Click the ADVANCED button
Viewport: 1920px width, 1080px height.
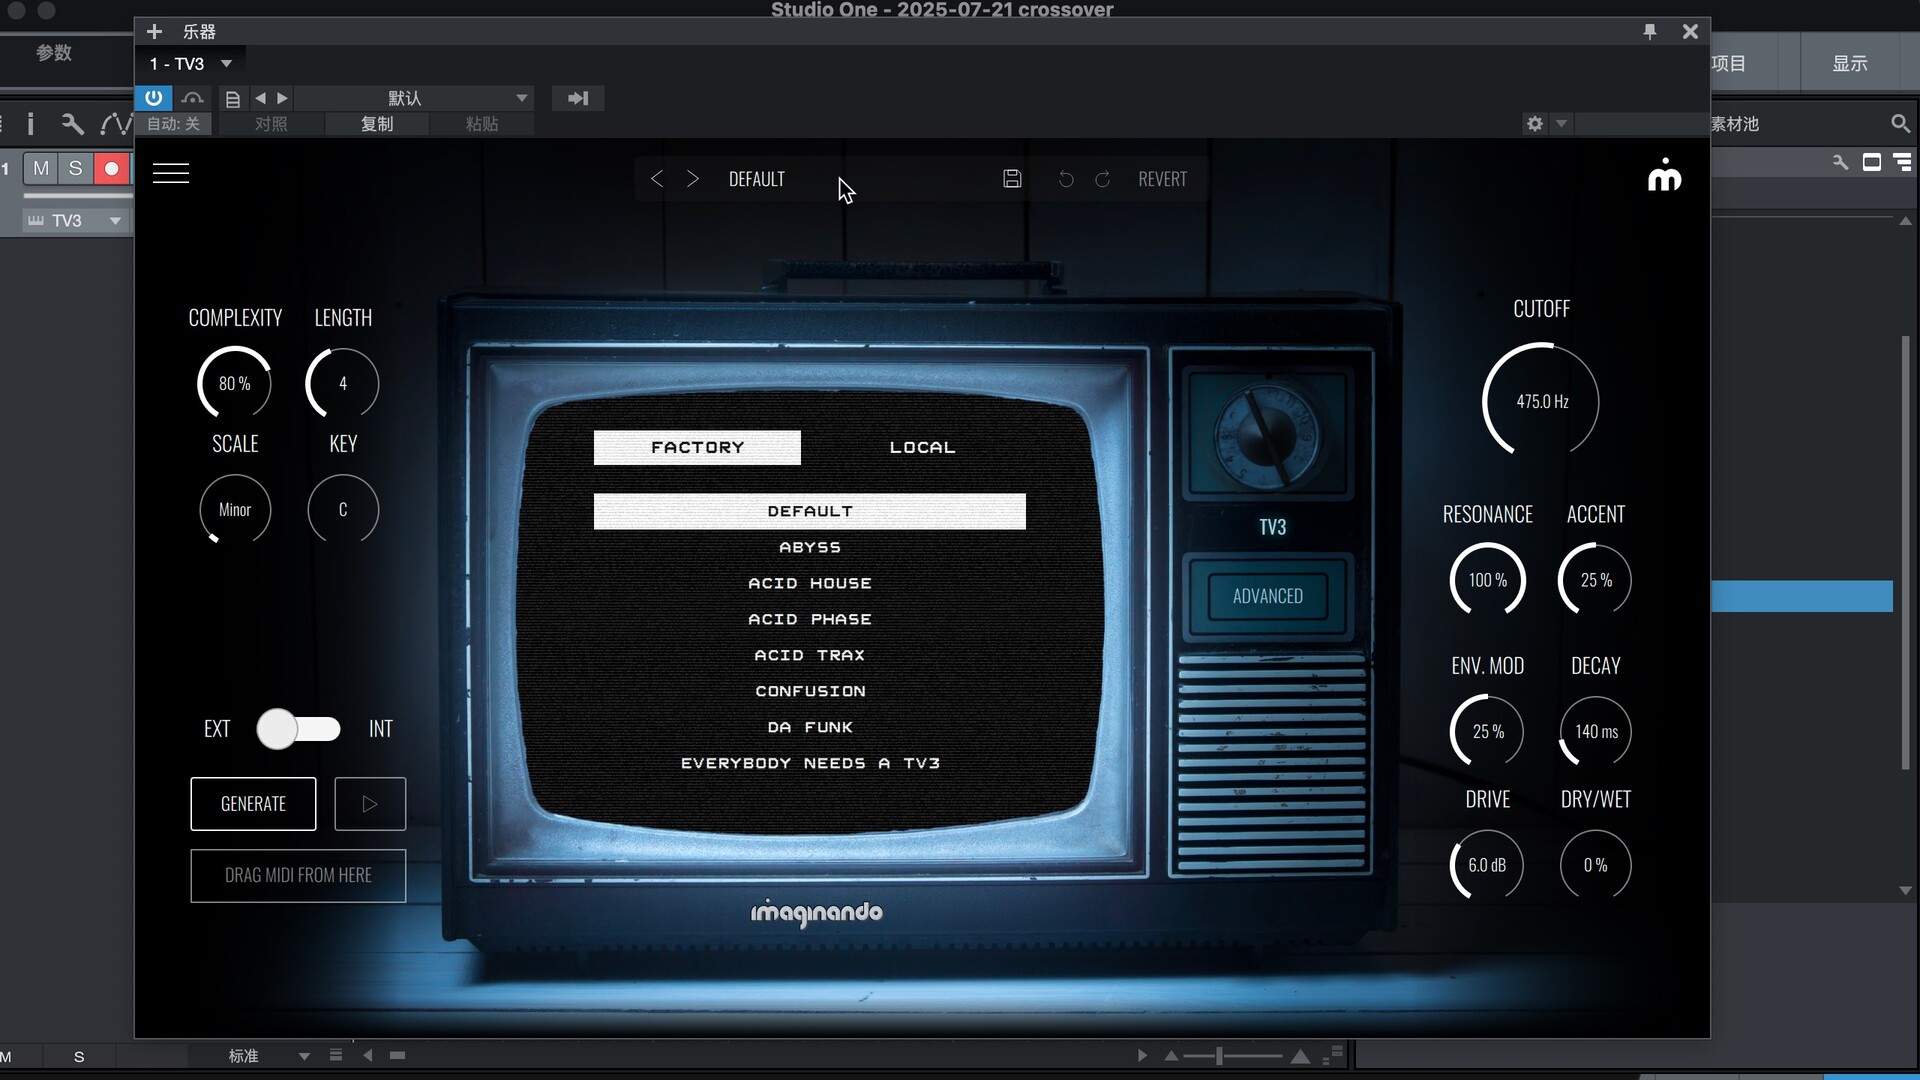coord(1268,596)
